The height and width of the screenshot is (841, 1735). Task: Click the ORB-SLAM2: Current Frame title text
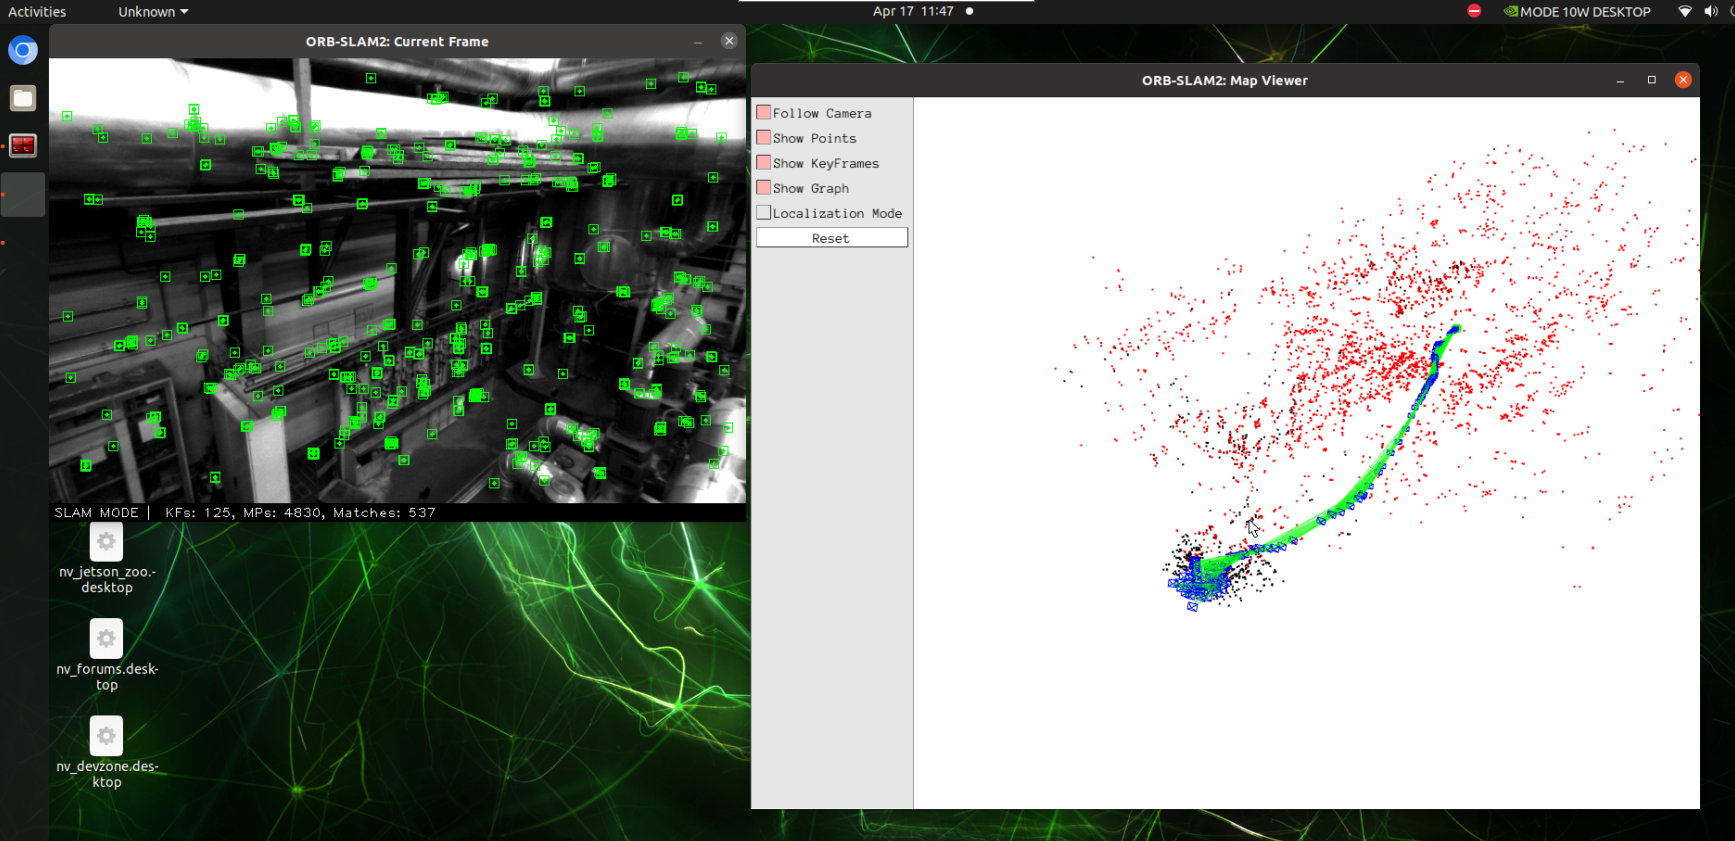[x=397, y=42]
